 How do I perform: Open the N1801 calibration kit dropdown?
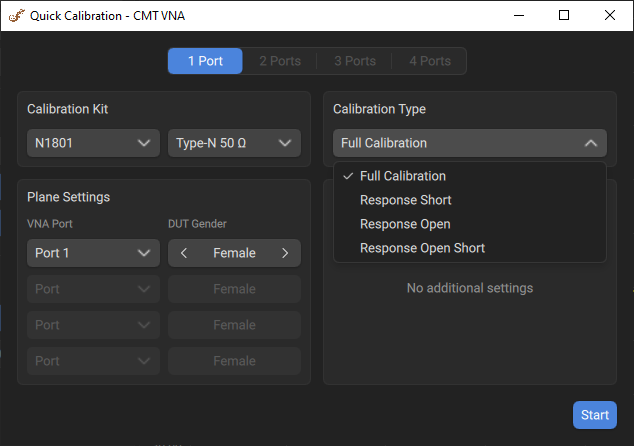93,143
